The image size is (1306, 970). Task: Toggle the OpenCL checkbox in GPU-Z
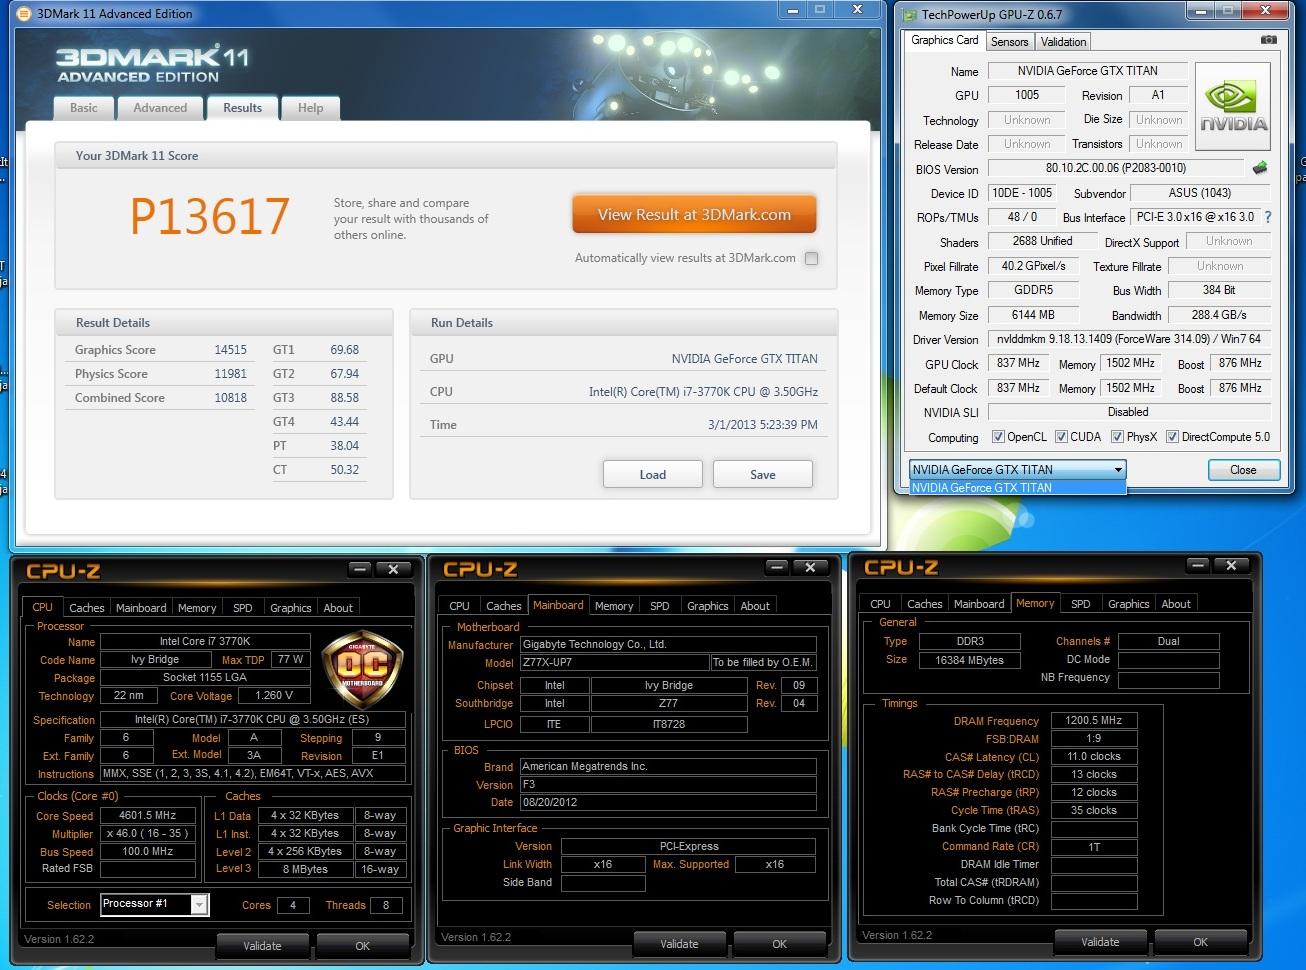coord(998,437)
